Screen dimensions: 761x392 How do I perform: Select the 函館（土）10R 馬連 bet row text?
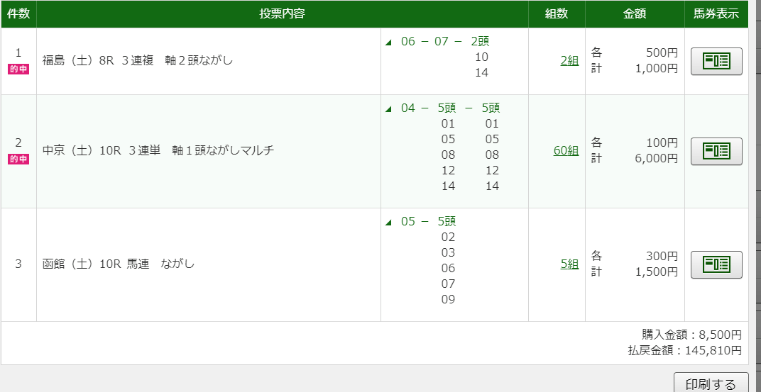118,264
